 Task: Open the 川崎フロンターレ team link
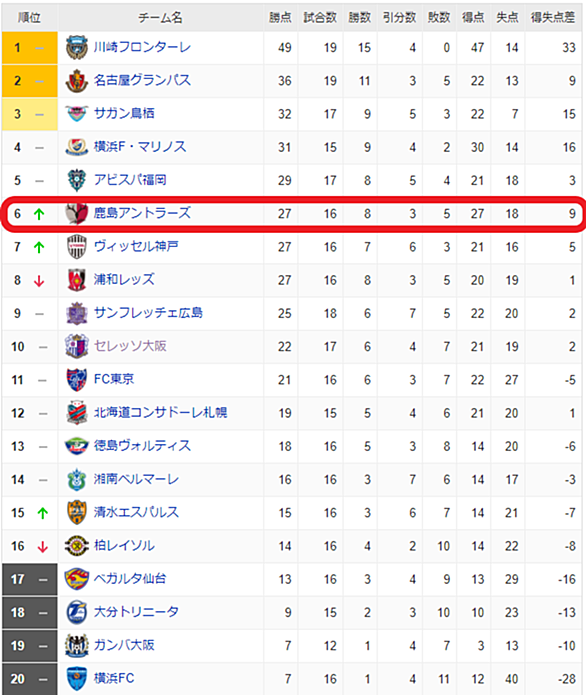click(x=142, y=47)
